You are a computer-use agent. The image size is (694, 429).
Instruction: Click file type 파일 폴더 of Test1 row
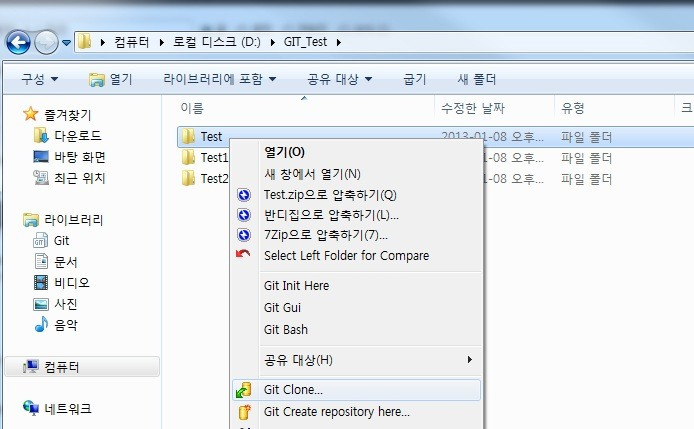point(586,158)
